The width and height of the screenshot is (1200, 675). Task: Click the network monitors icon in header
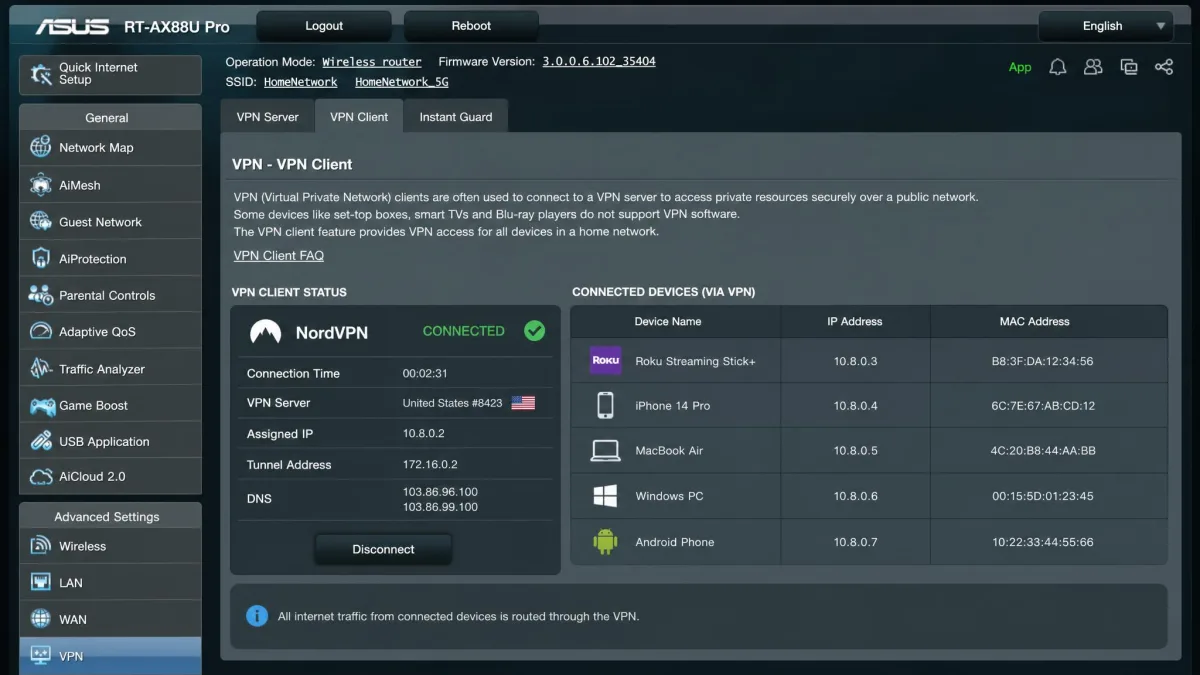[x=1129, y=67]
